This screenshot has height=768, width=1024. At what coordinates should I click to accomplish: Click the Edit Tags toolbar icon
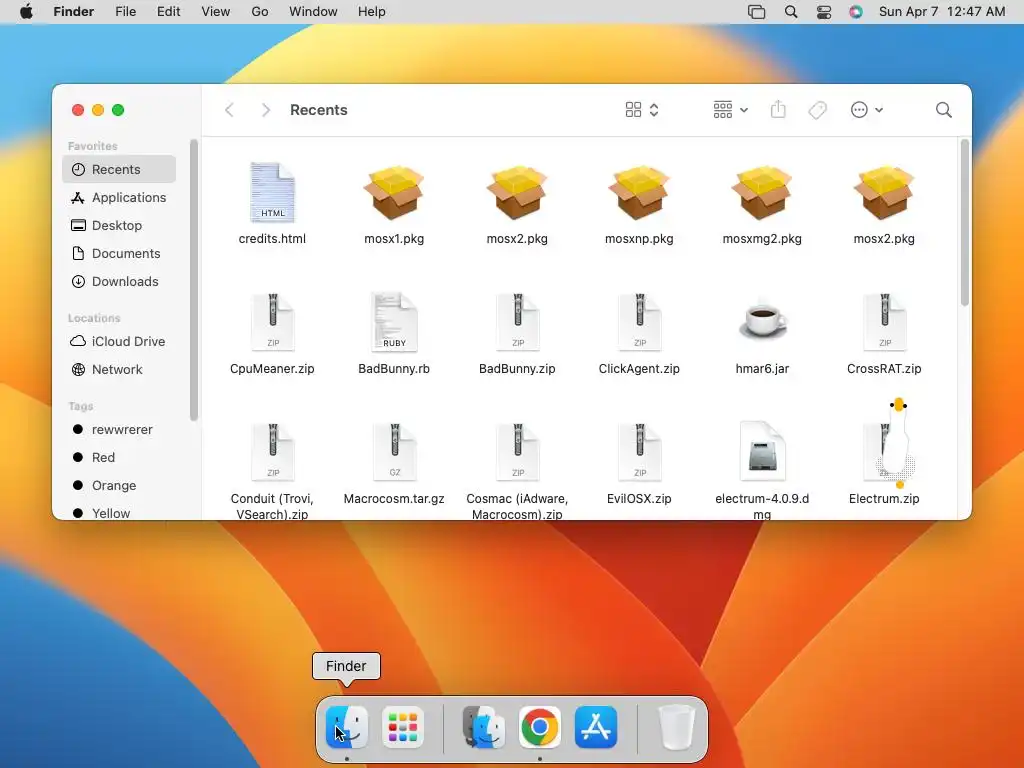[817, 110]
